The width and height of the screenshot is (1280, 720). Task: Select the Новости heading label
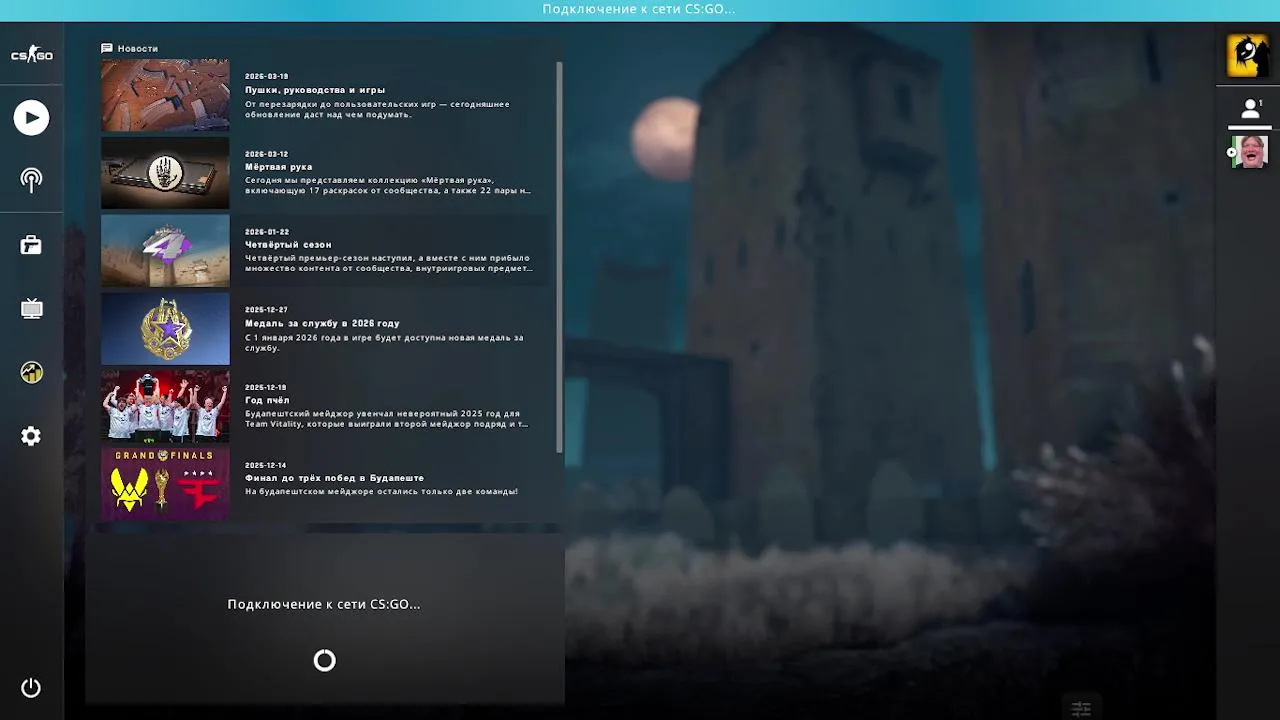[x=138, y=48]
